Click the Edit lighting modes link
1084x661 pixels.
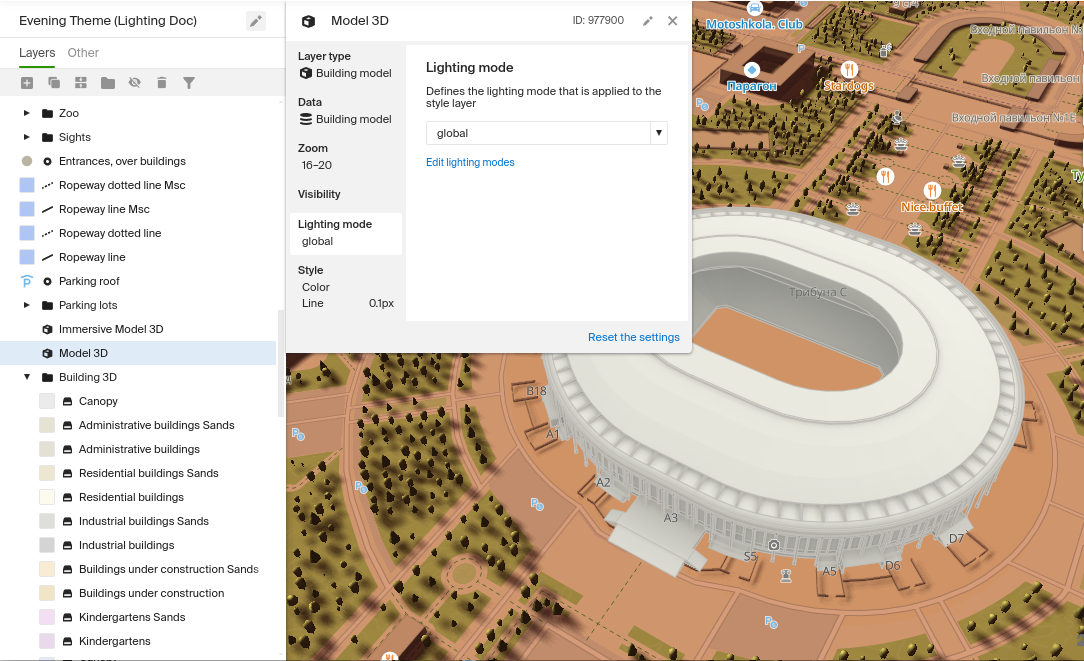coord(470,162)
